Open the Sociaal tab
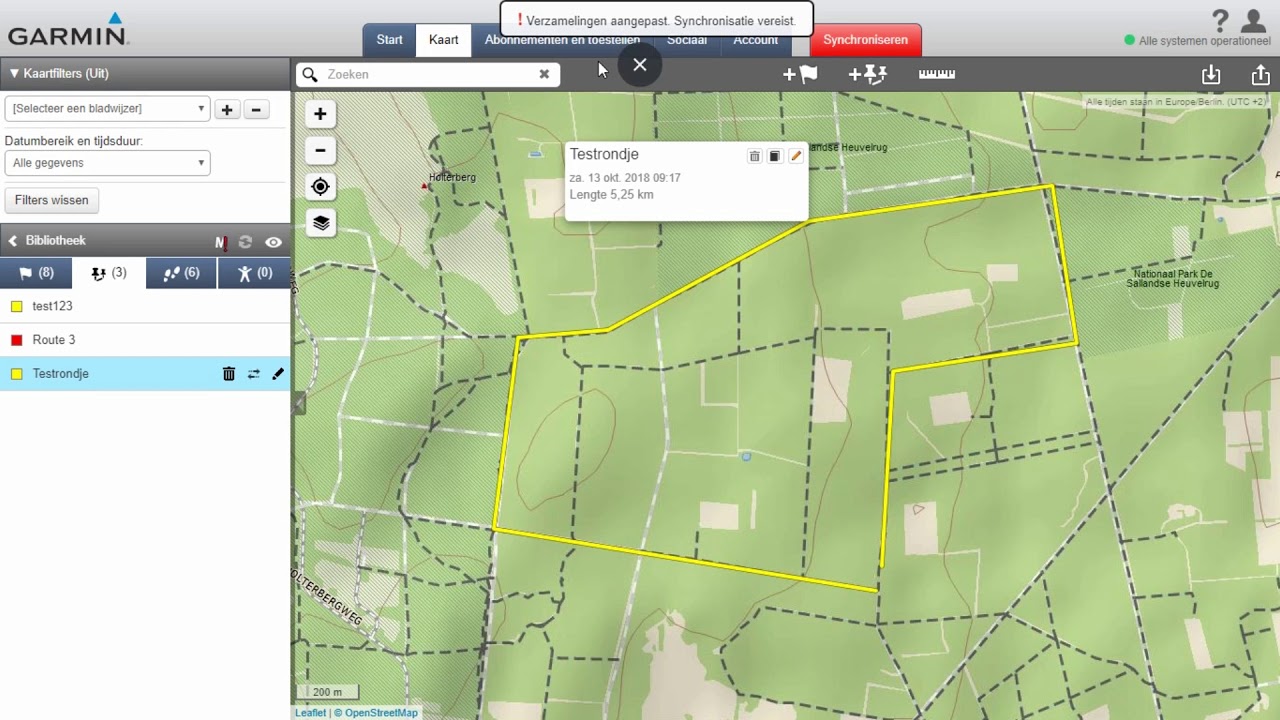1280x720 pixels. pos(686,40)
